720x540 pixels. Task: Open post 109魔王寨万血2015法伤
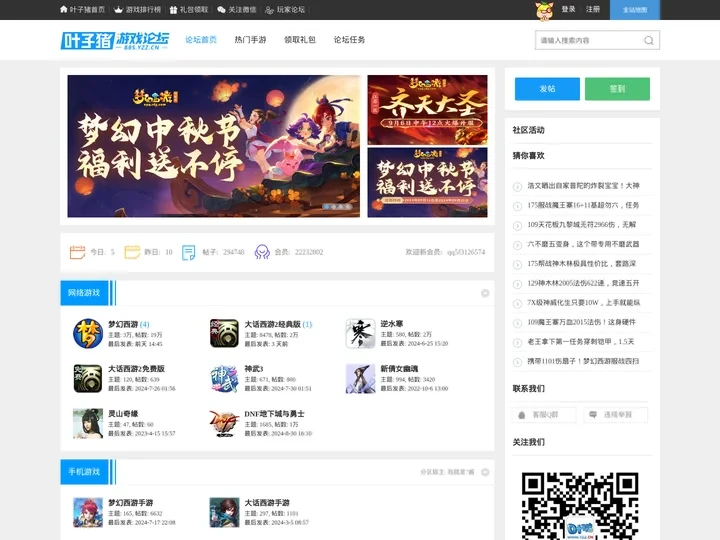point(581,322)
